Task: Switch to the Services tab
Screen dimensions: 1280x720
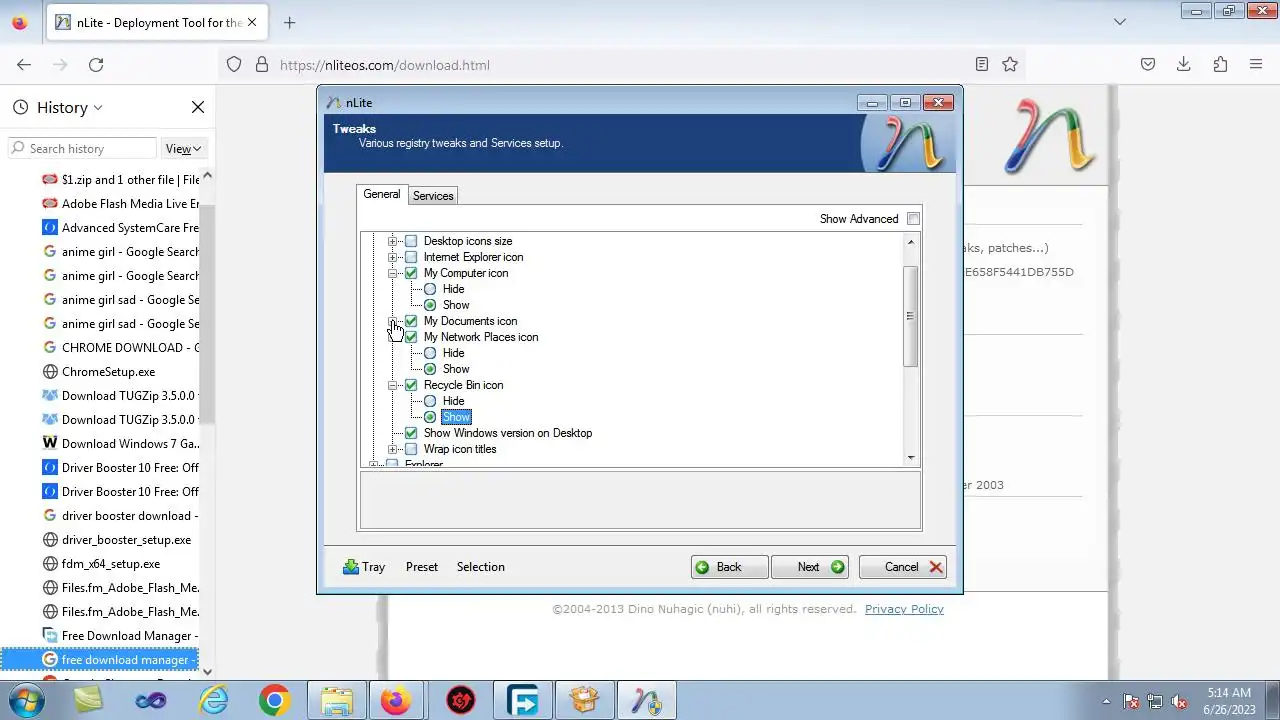Action: point(433,196)
